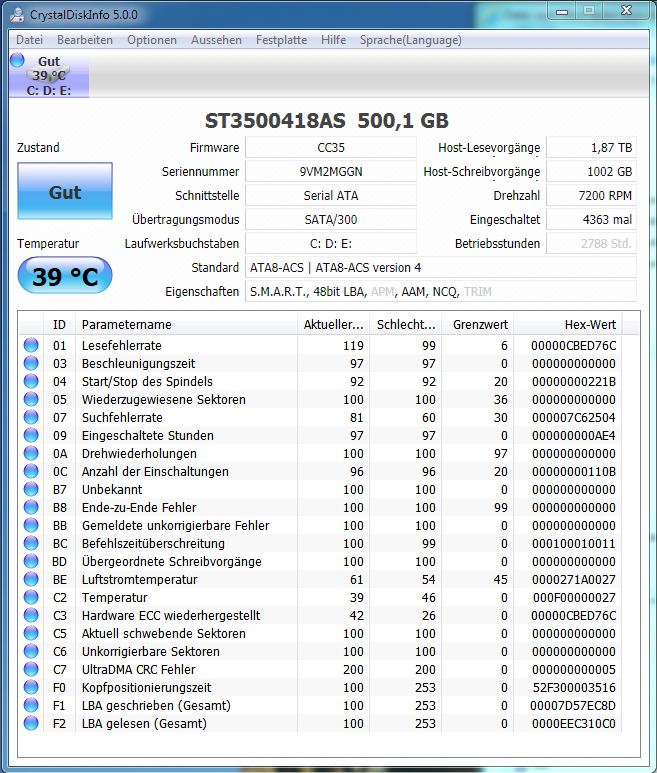The image size is (657, 773).
Task: Open the Datei menu
Action: click(30, 40)
